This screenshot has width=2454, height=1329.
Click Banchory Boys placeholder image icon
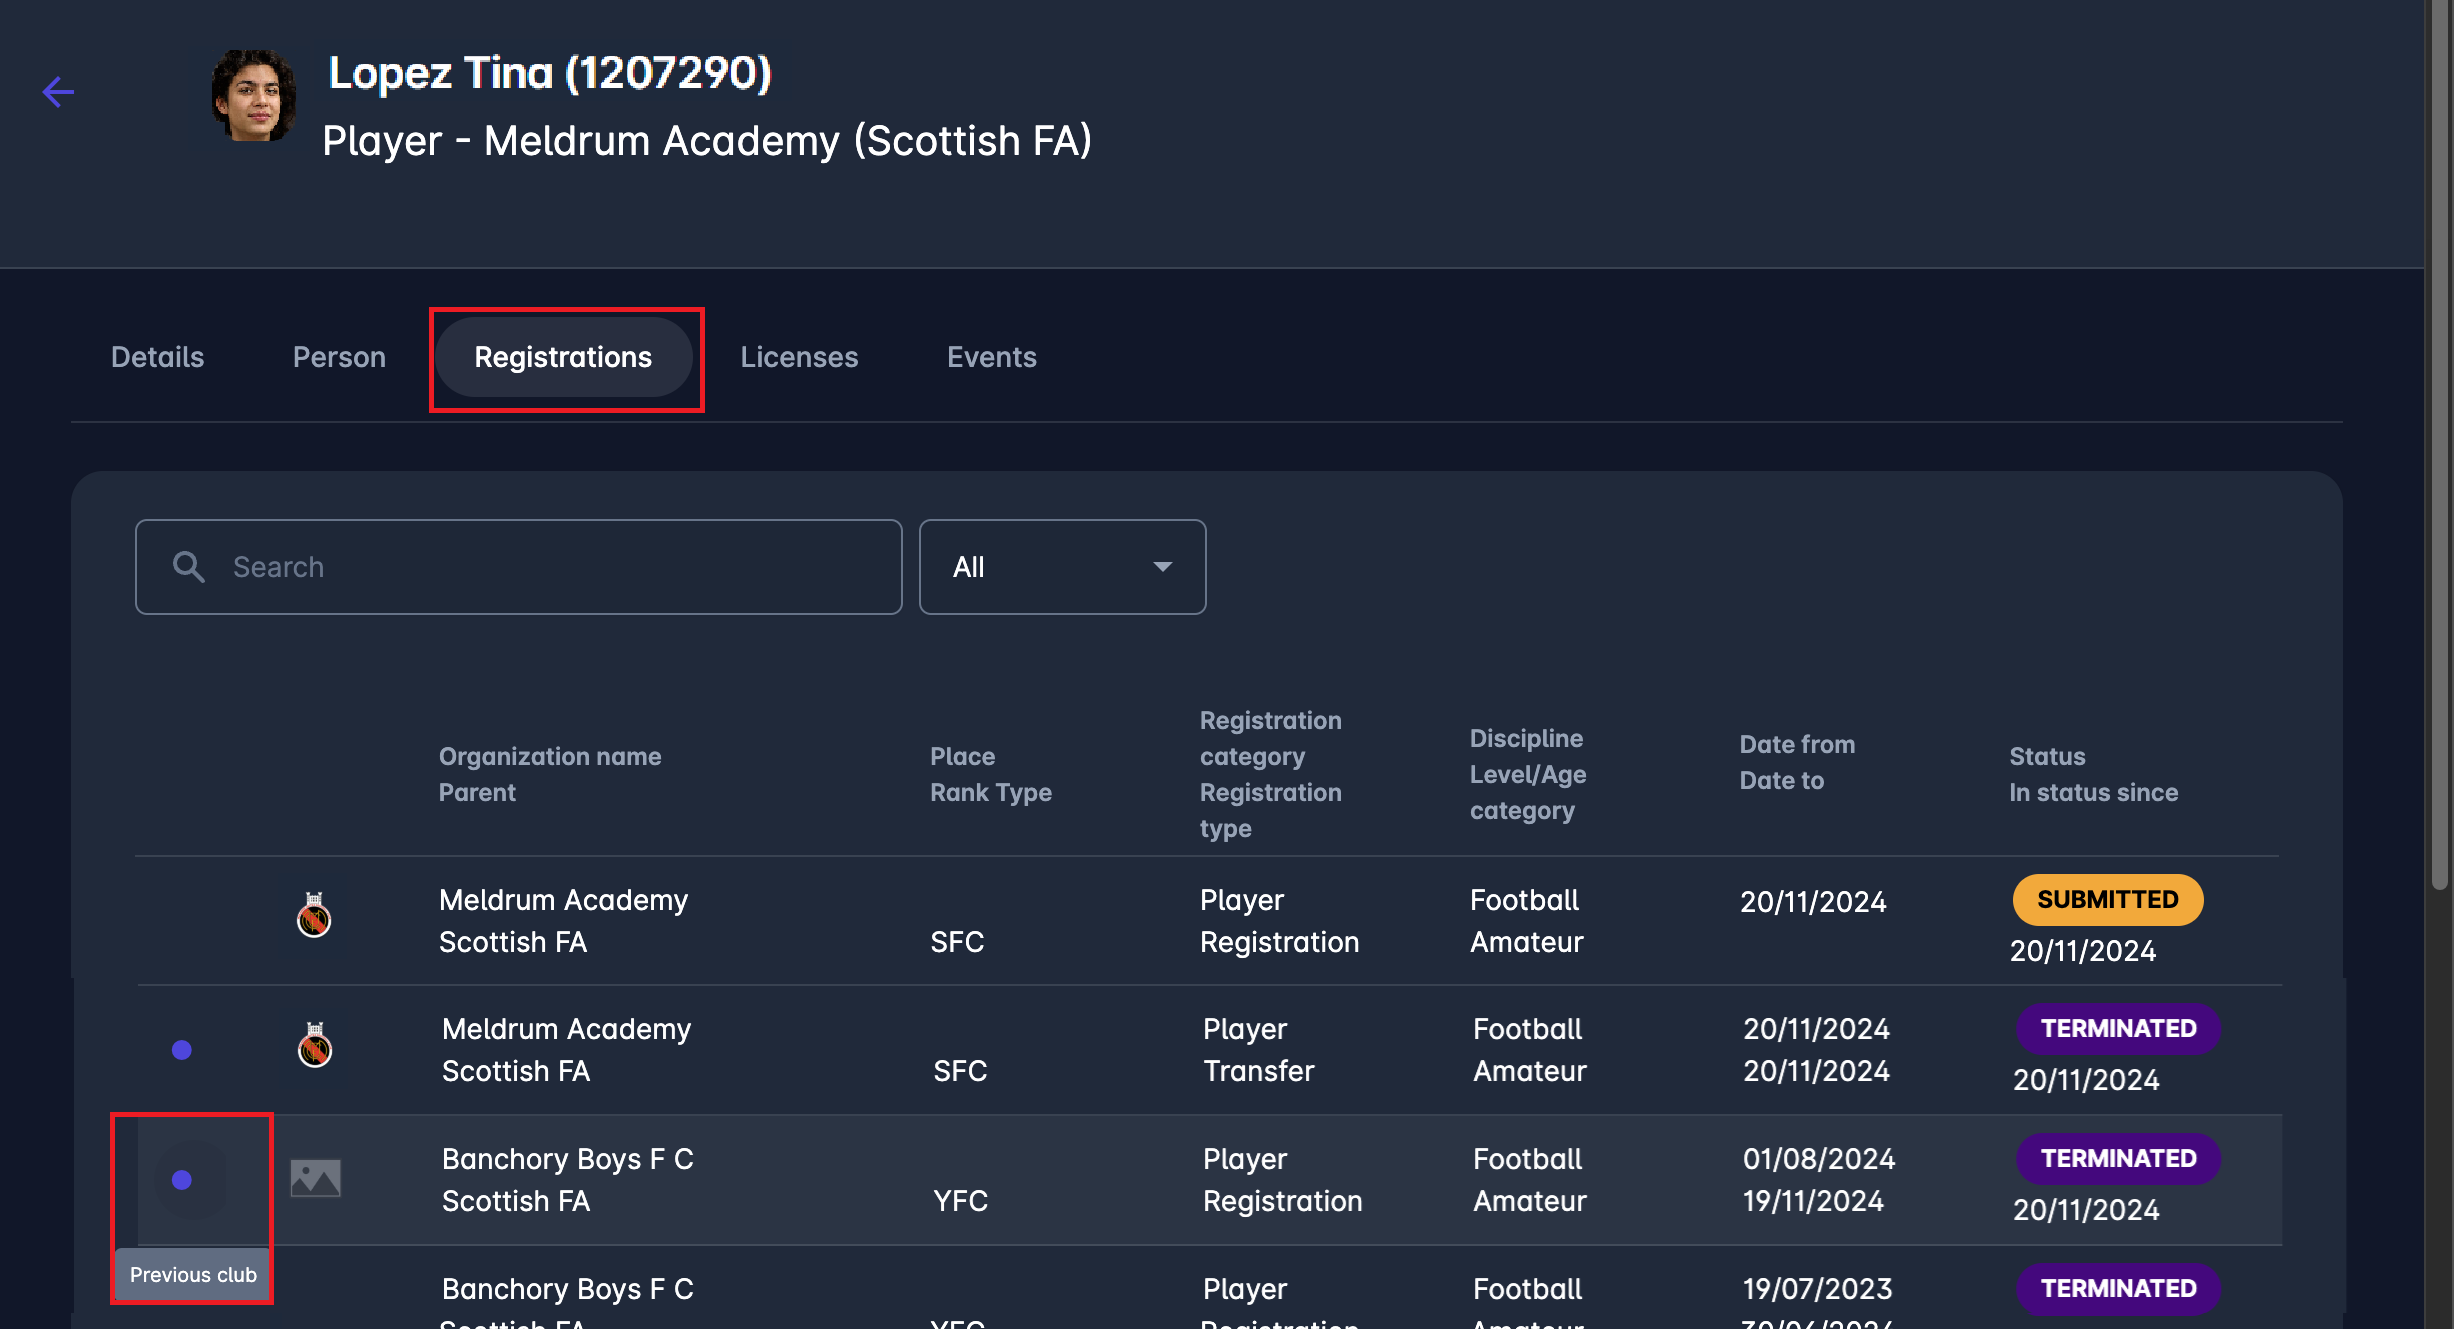coord(316,1178)
